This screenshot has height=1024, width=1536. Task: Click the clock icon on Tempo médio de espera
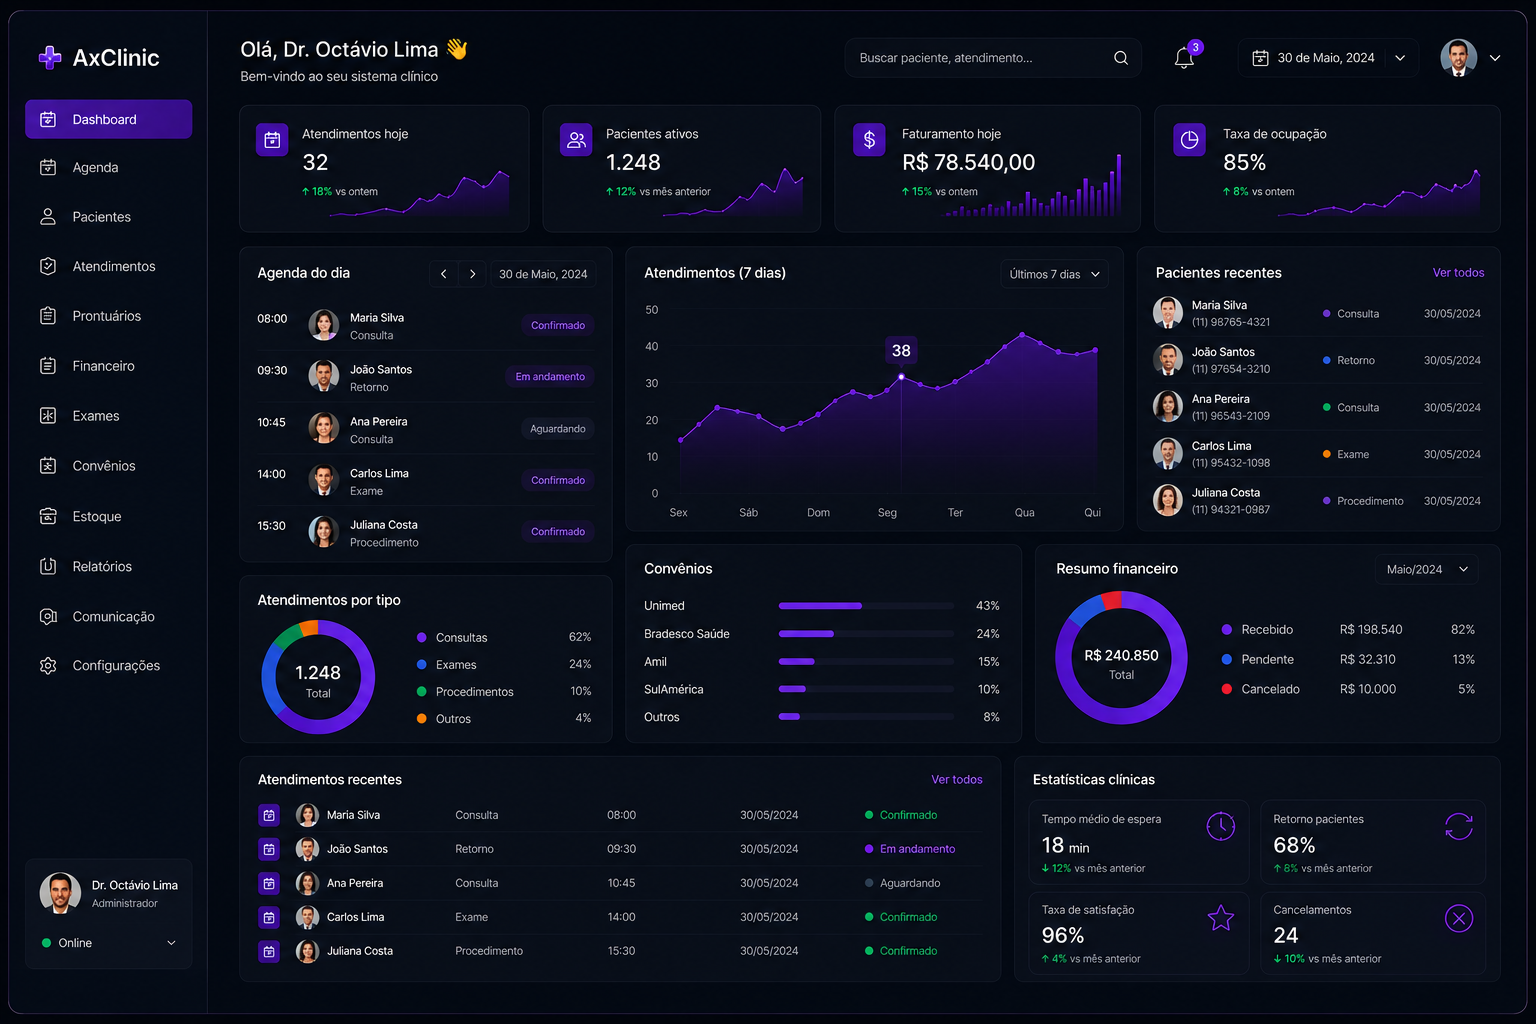[x=1220, y=826]
